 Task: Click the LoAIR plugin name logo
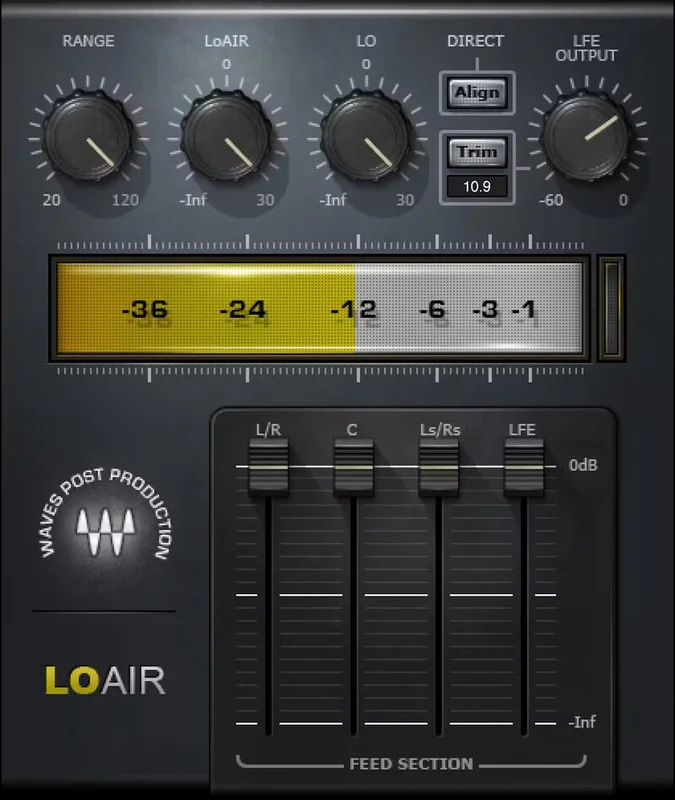point(106,680)
